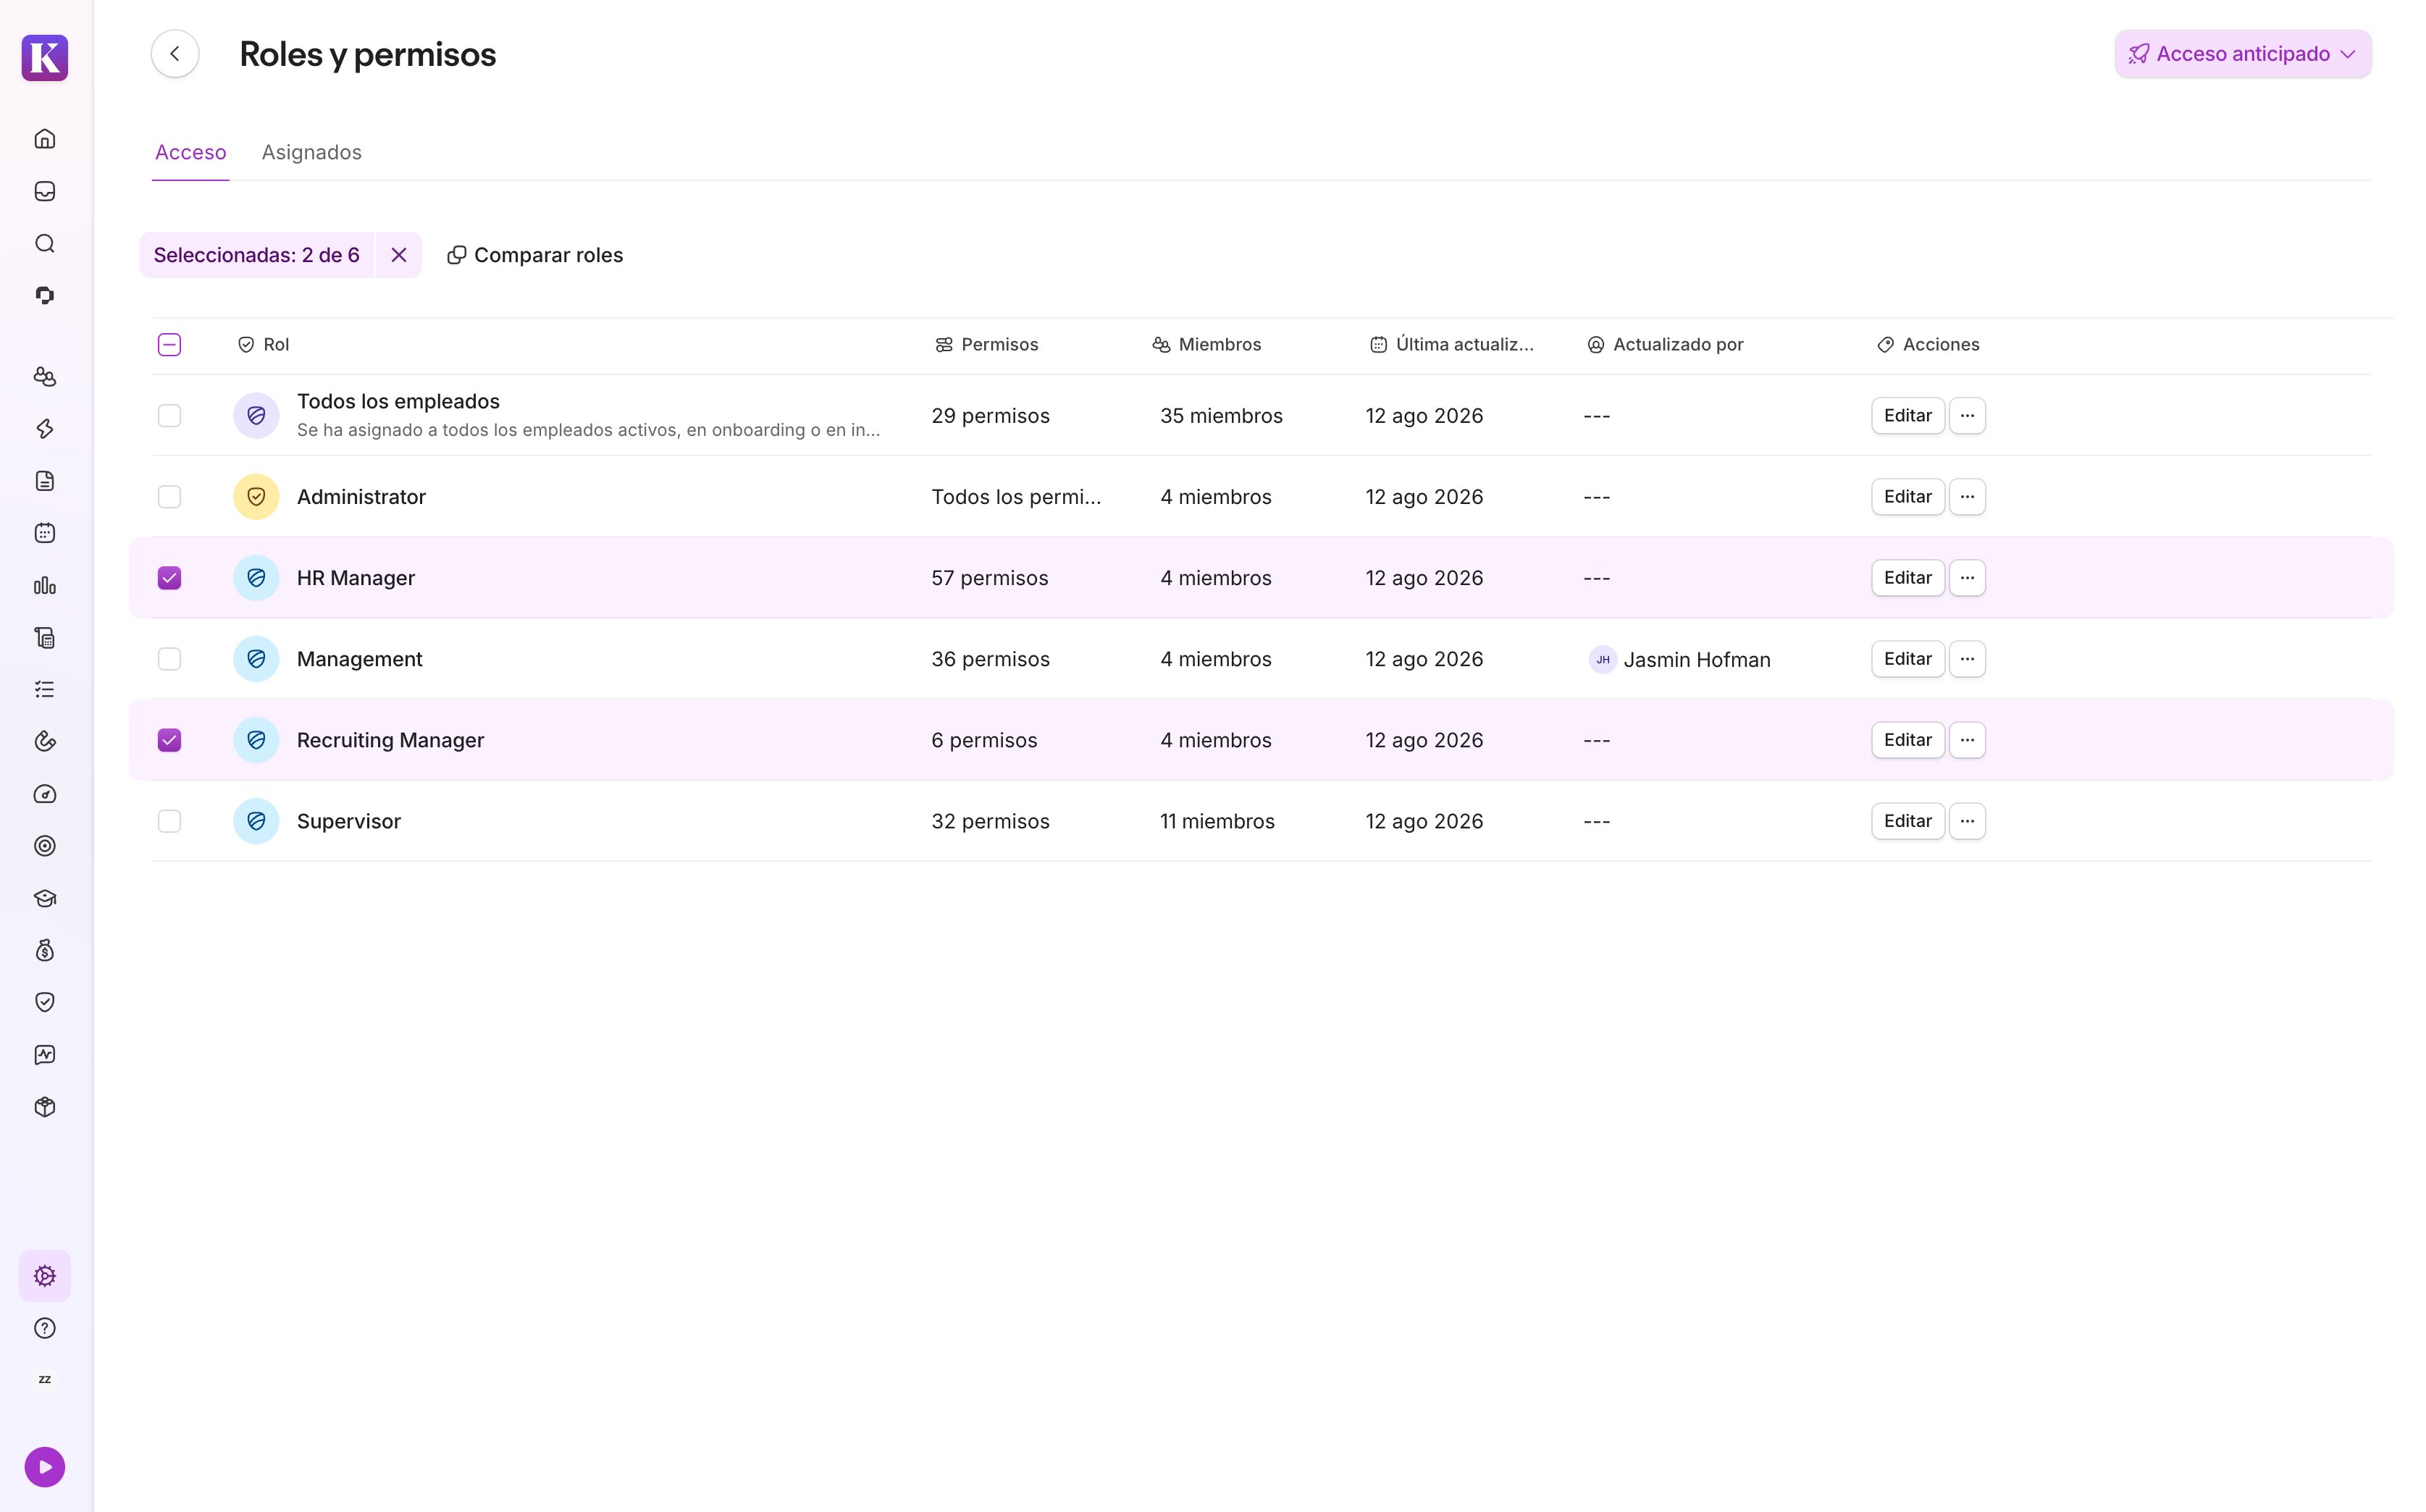Expand the Acceso anticipado dropdown
Image resolution: width=2426 pixels, height=1512 pixels.
click(2242, 54)
